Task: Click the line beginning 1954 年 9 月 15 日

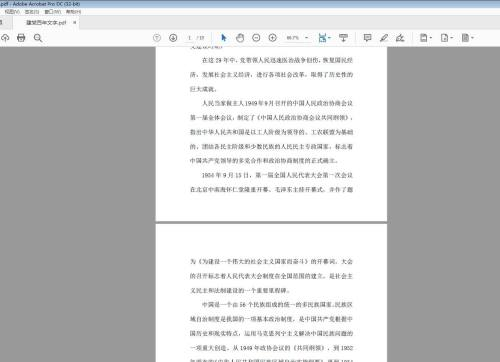Action: 277,175
